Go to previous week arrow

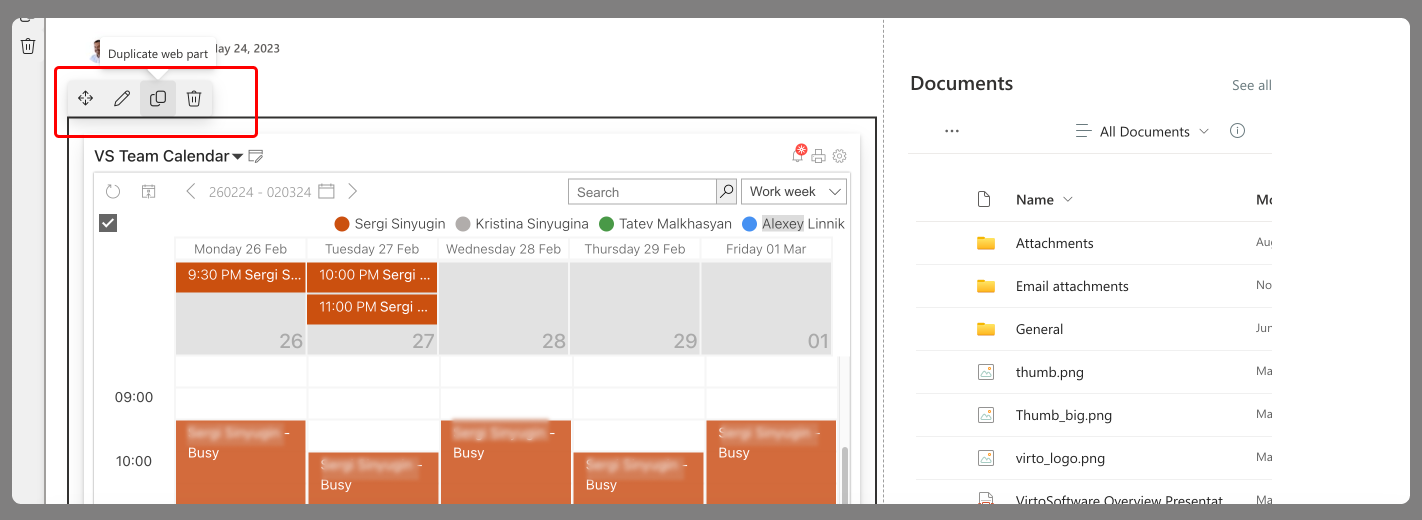coord(190,191)
